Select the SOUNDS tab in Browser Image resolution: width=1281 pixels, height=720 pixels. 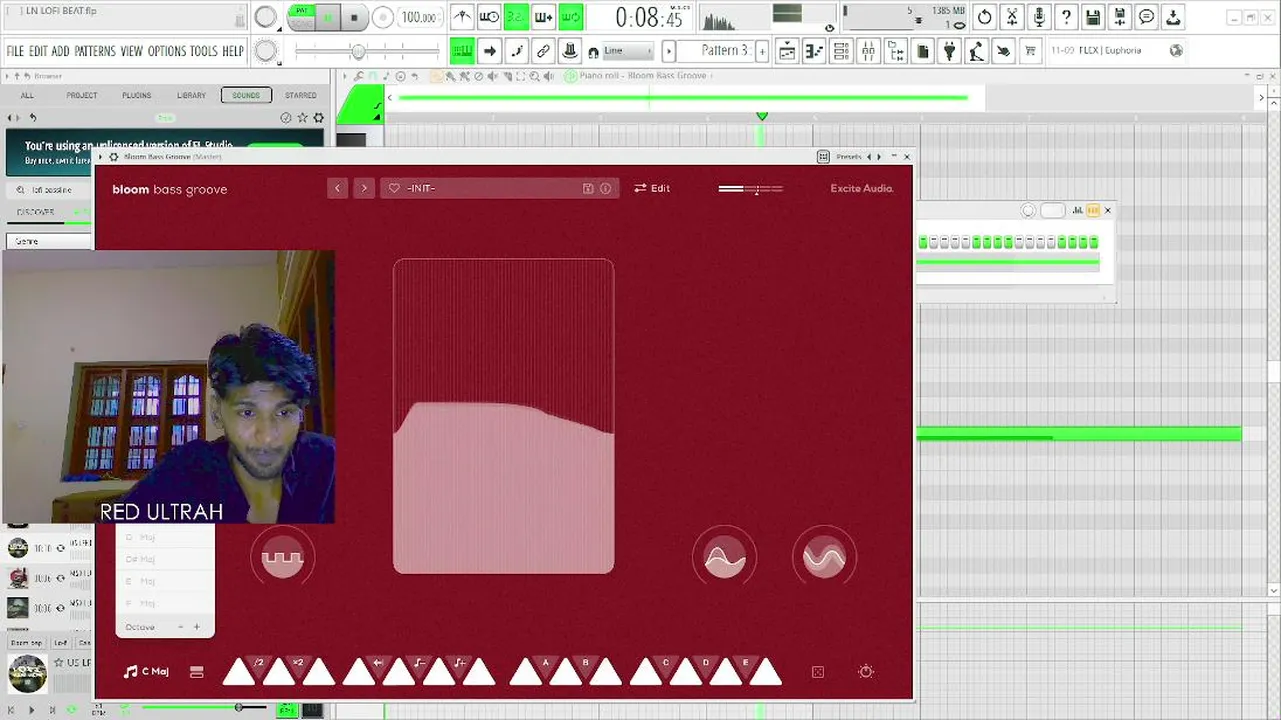pyautogui.click(x=246, y=95)
